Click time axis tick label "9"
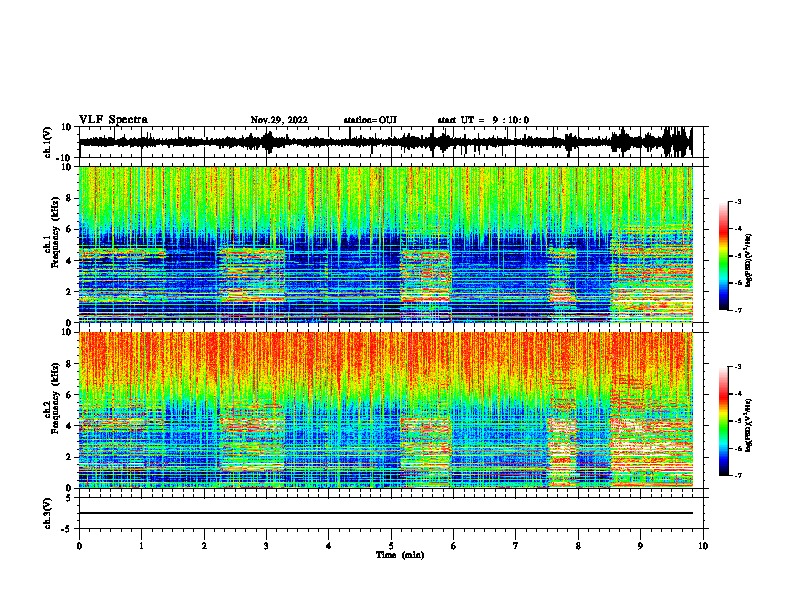The image size is (792, 612). tap(640, 546)
